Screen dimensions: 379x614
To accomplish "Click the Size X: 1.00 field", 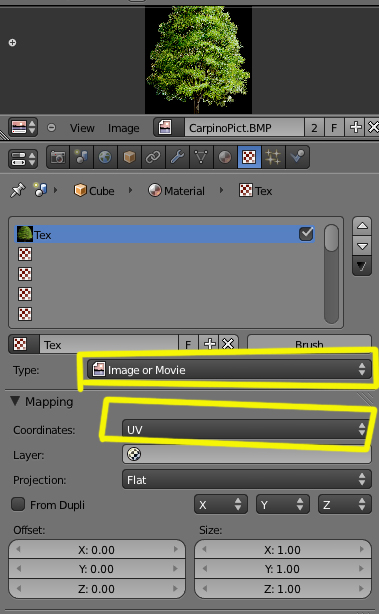I will point(283,550).
